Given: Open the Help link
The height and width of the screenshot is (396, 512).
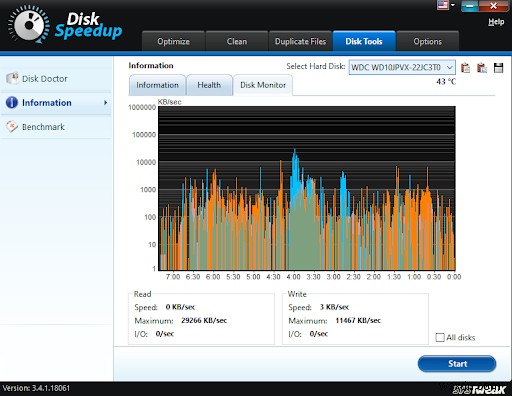Looking at the screenshot, I should click(496, 22).
